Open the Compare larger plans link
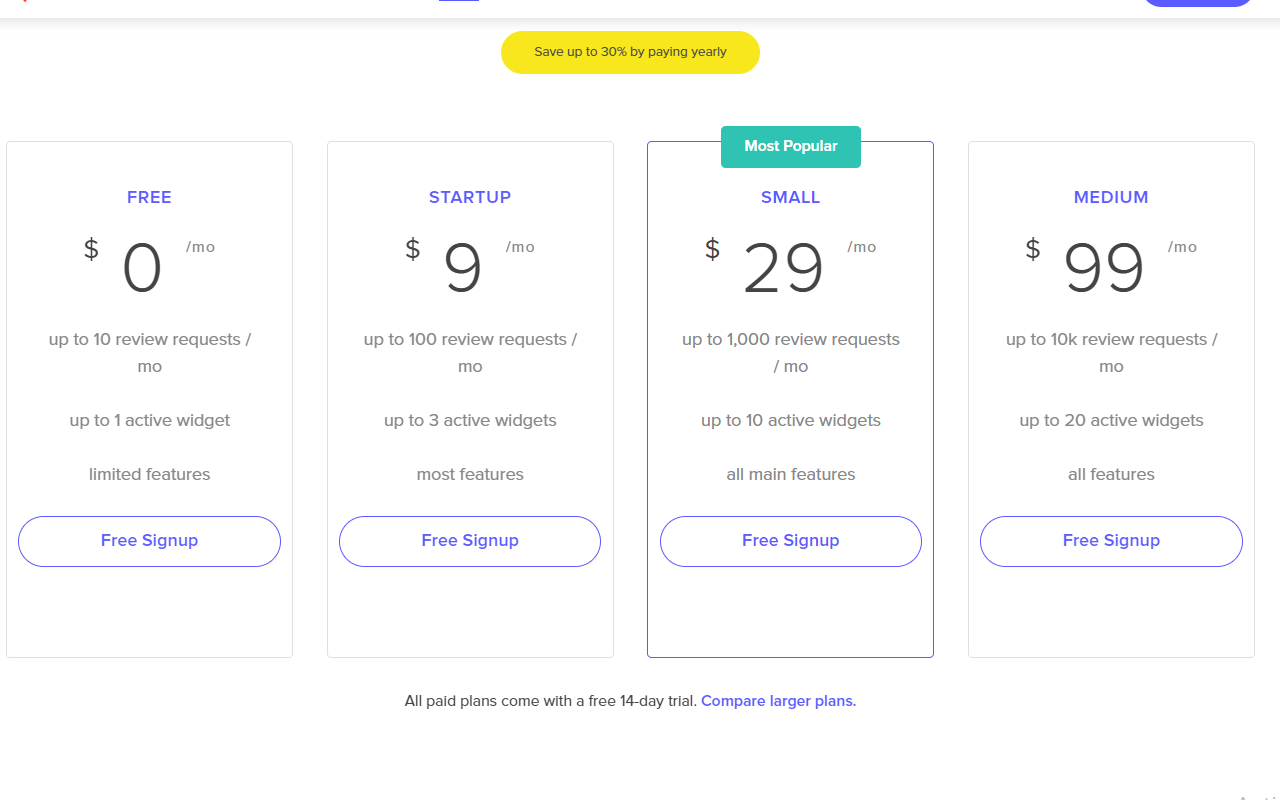The height and width of the screenshot is (800, 1280). coord(778,701)
